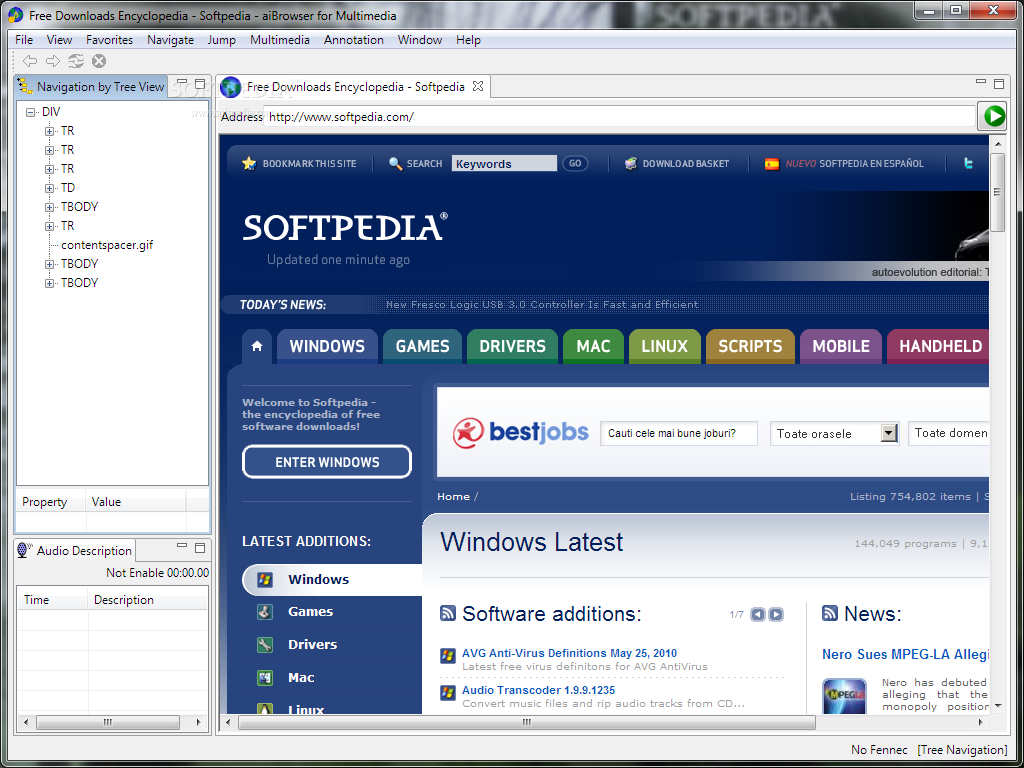1024x768 pixels.
Task: Click the Twitter bird icon
Action: (968, 163)
